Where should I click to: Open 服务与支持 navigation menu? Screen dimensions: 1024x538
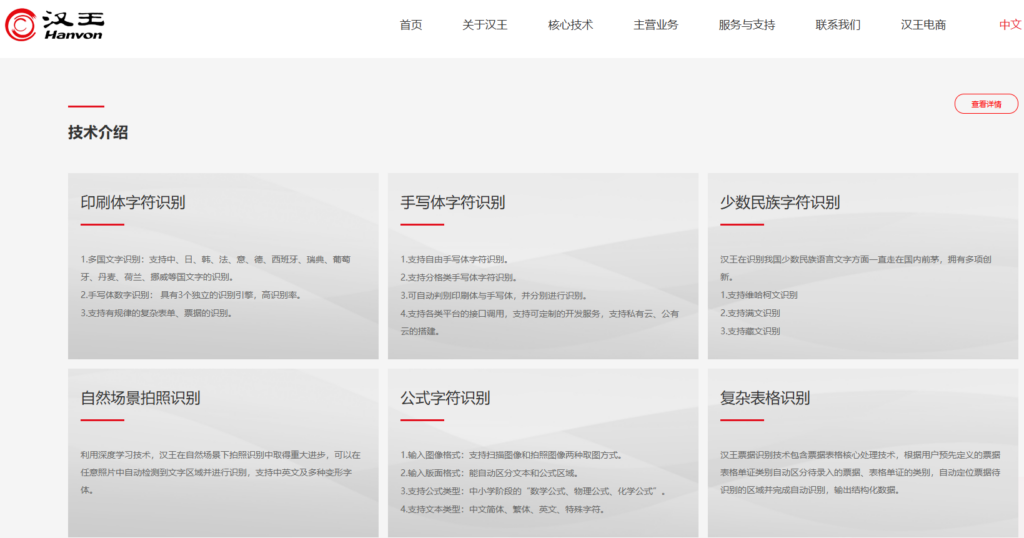pos(746,25)
